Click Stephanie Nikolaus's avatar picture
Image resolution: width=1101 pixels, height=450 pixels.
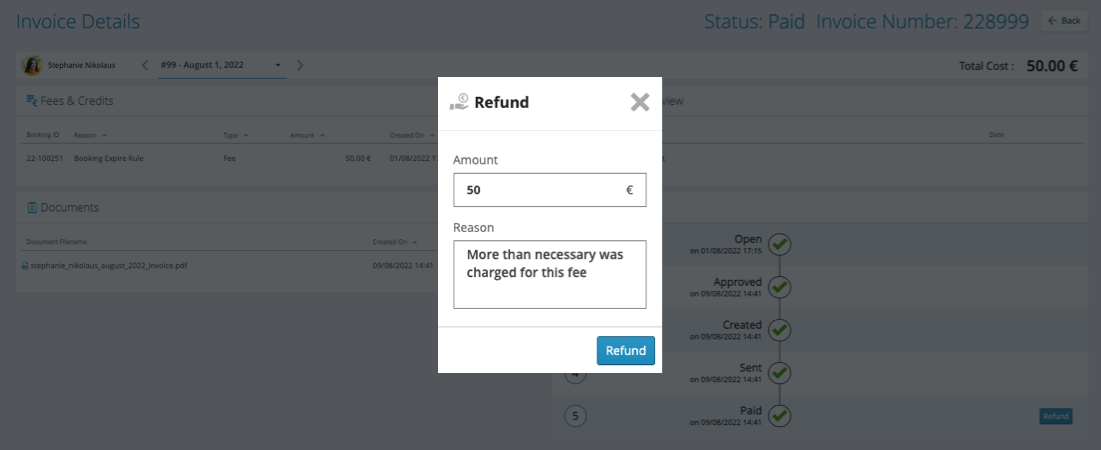(x=32, y=65)
